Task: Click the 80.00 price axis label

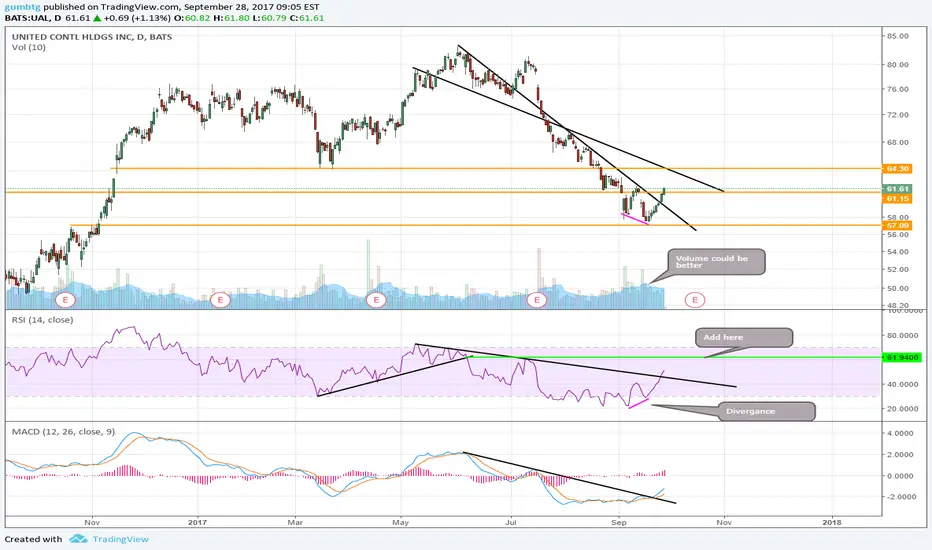Action: pyautogui.click(x=898, y=64)
